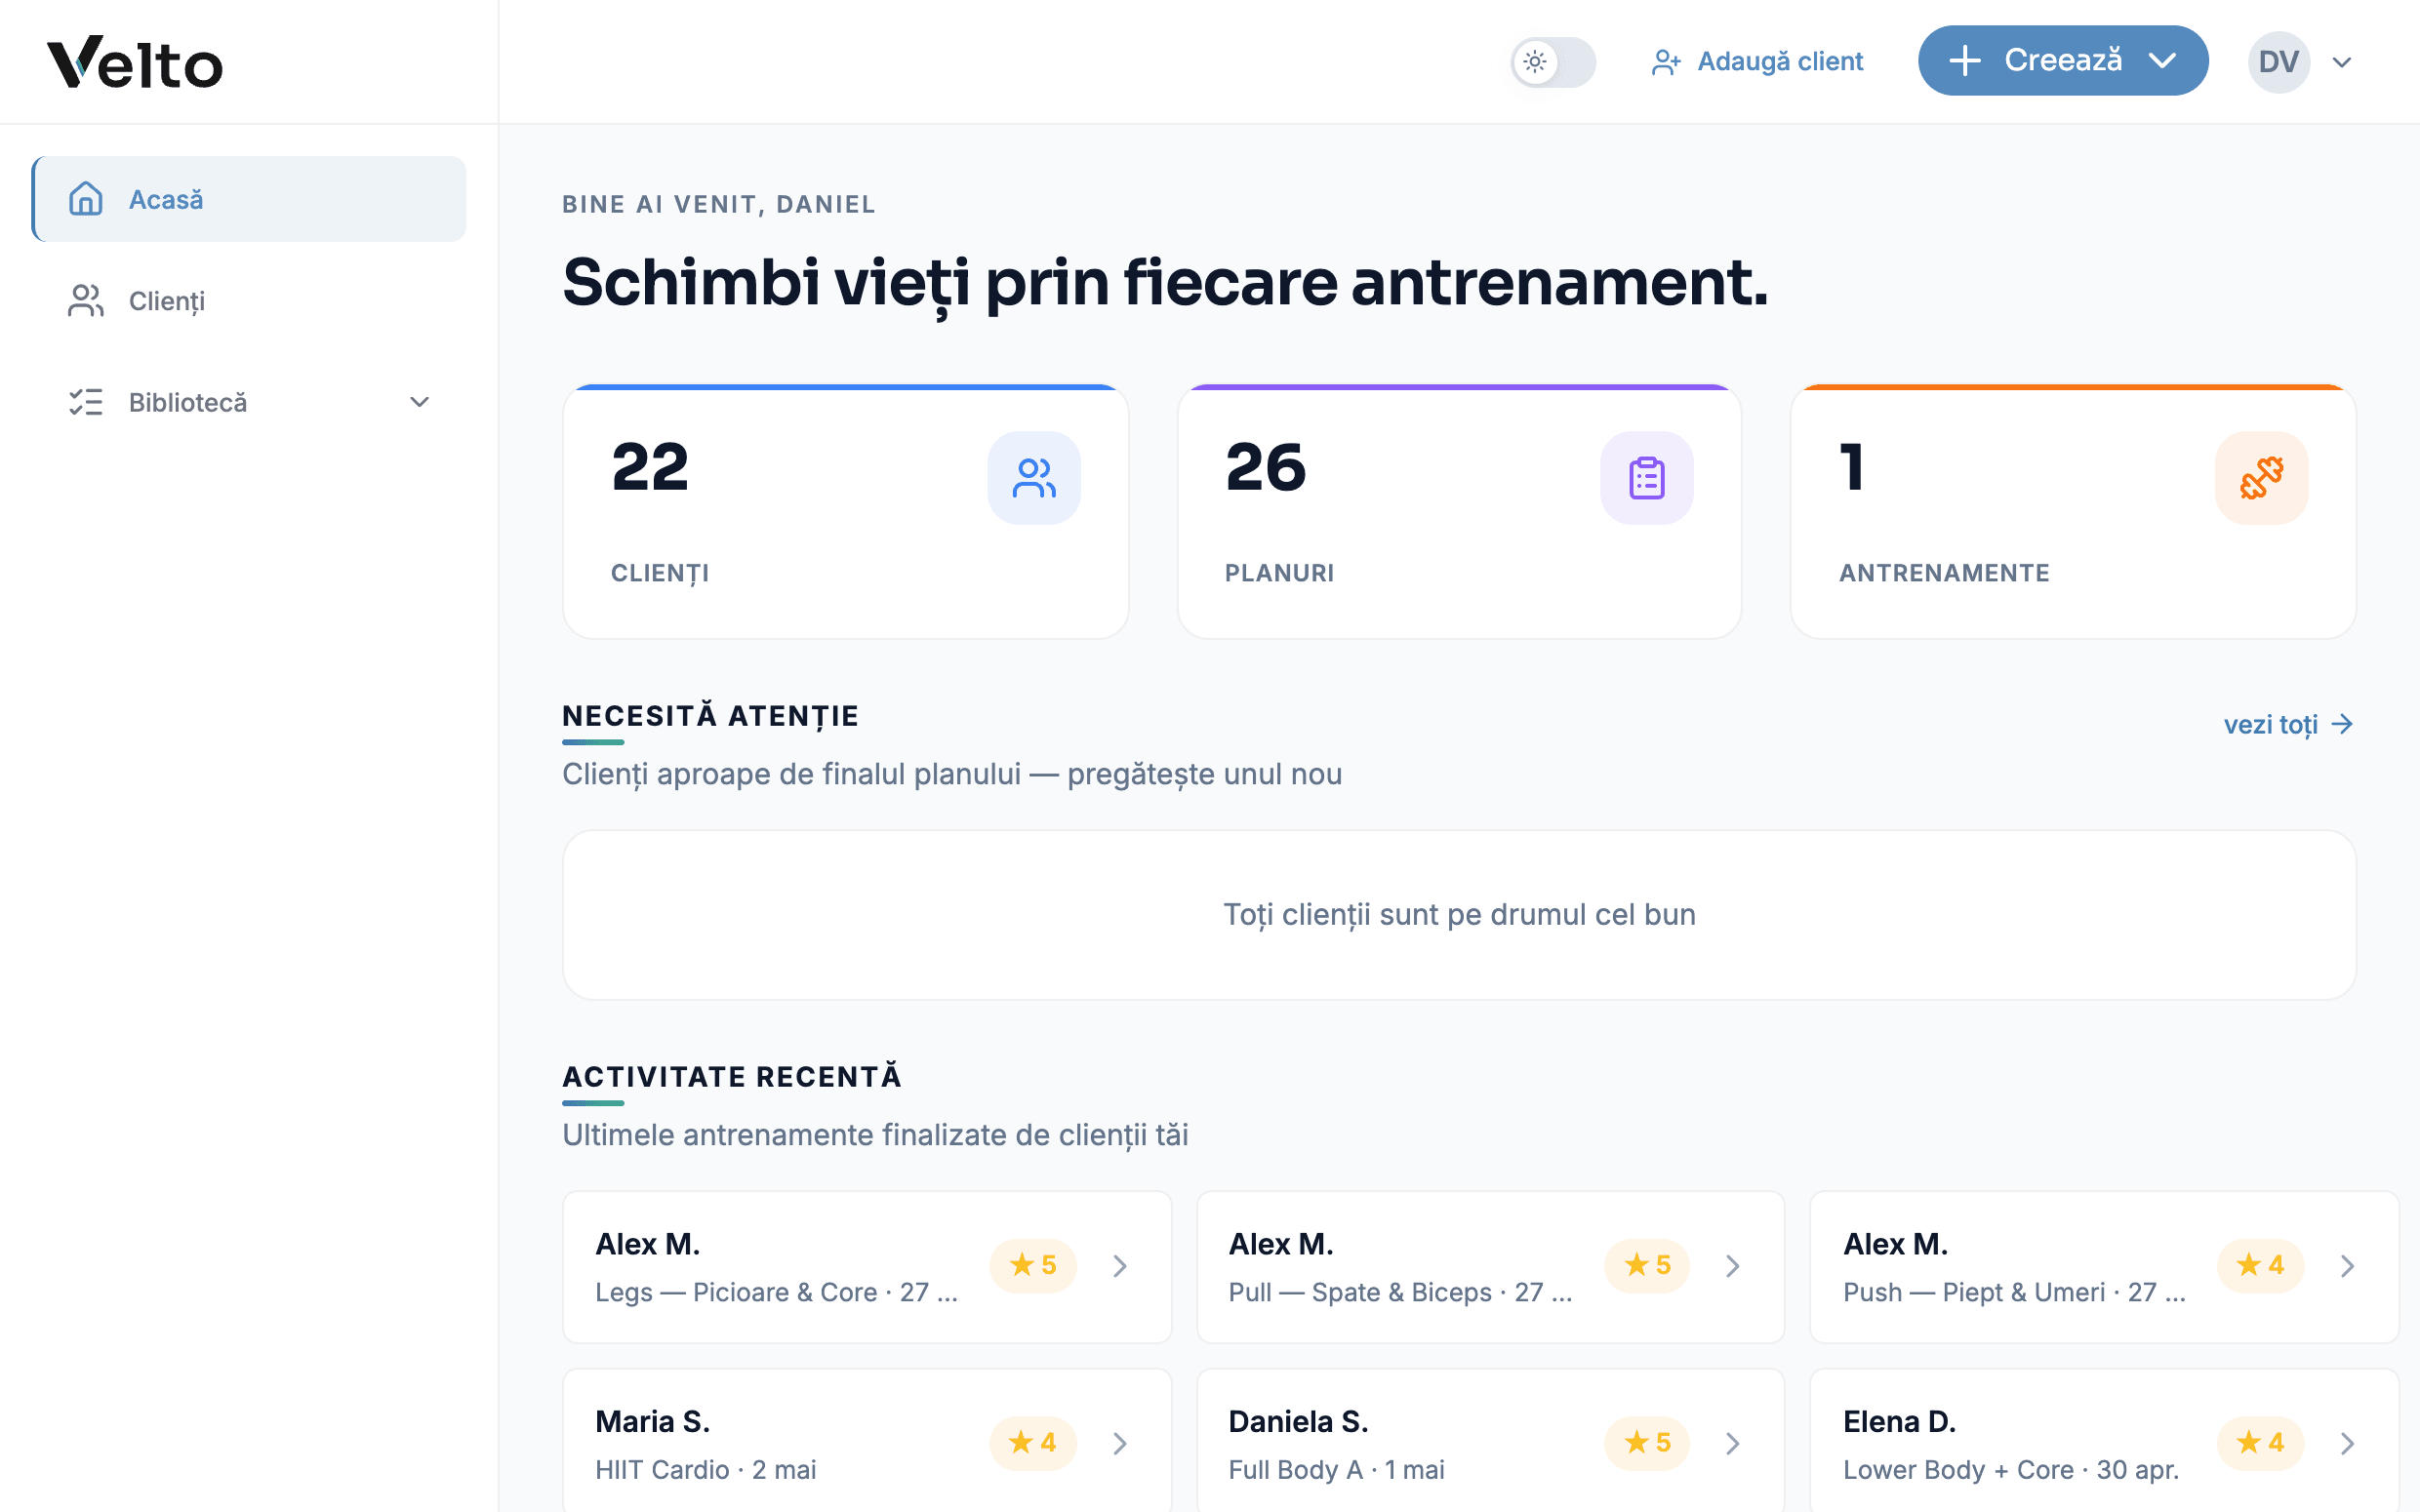The height and width of the screenshot is (1512, 2420).
Task: Select Acasă in the sidebar menu
Action: (x=249, y=199)
